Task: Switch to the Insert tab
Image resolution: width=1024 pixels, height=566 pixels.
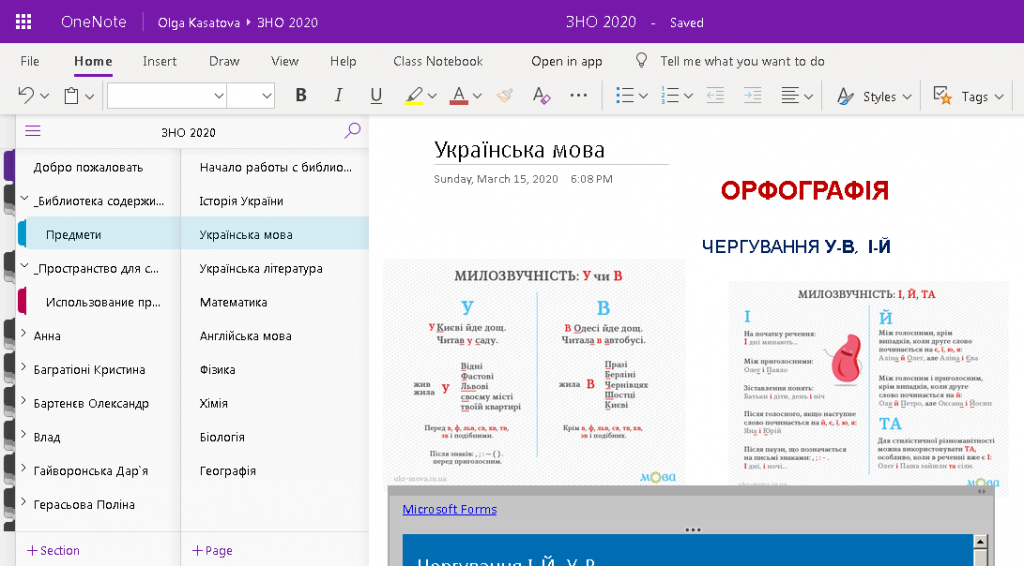Action: pyautogui.click(x=159, y=61)
